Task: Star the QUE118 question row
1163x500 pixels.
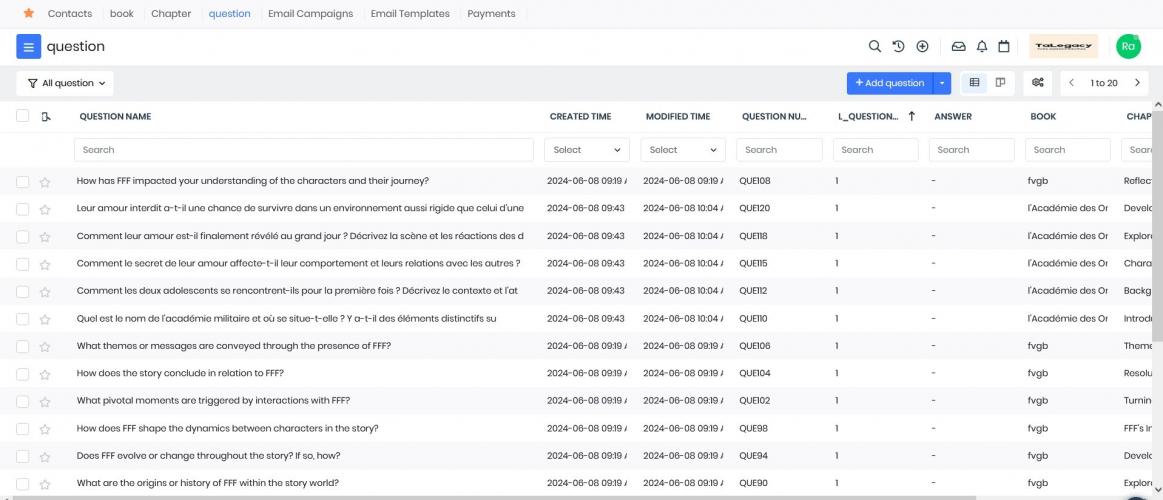Action: point(45,237)
